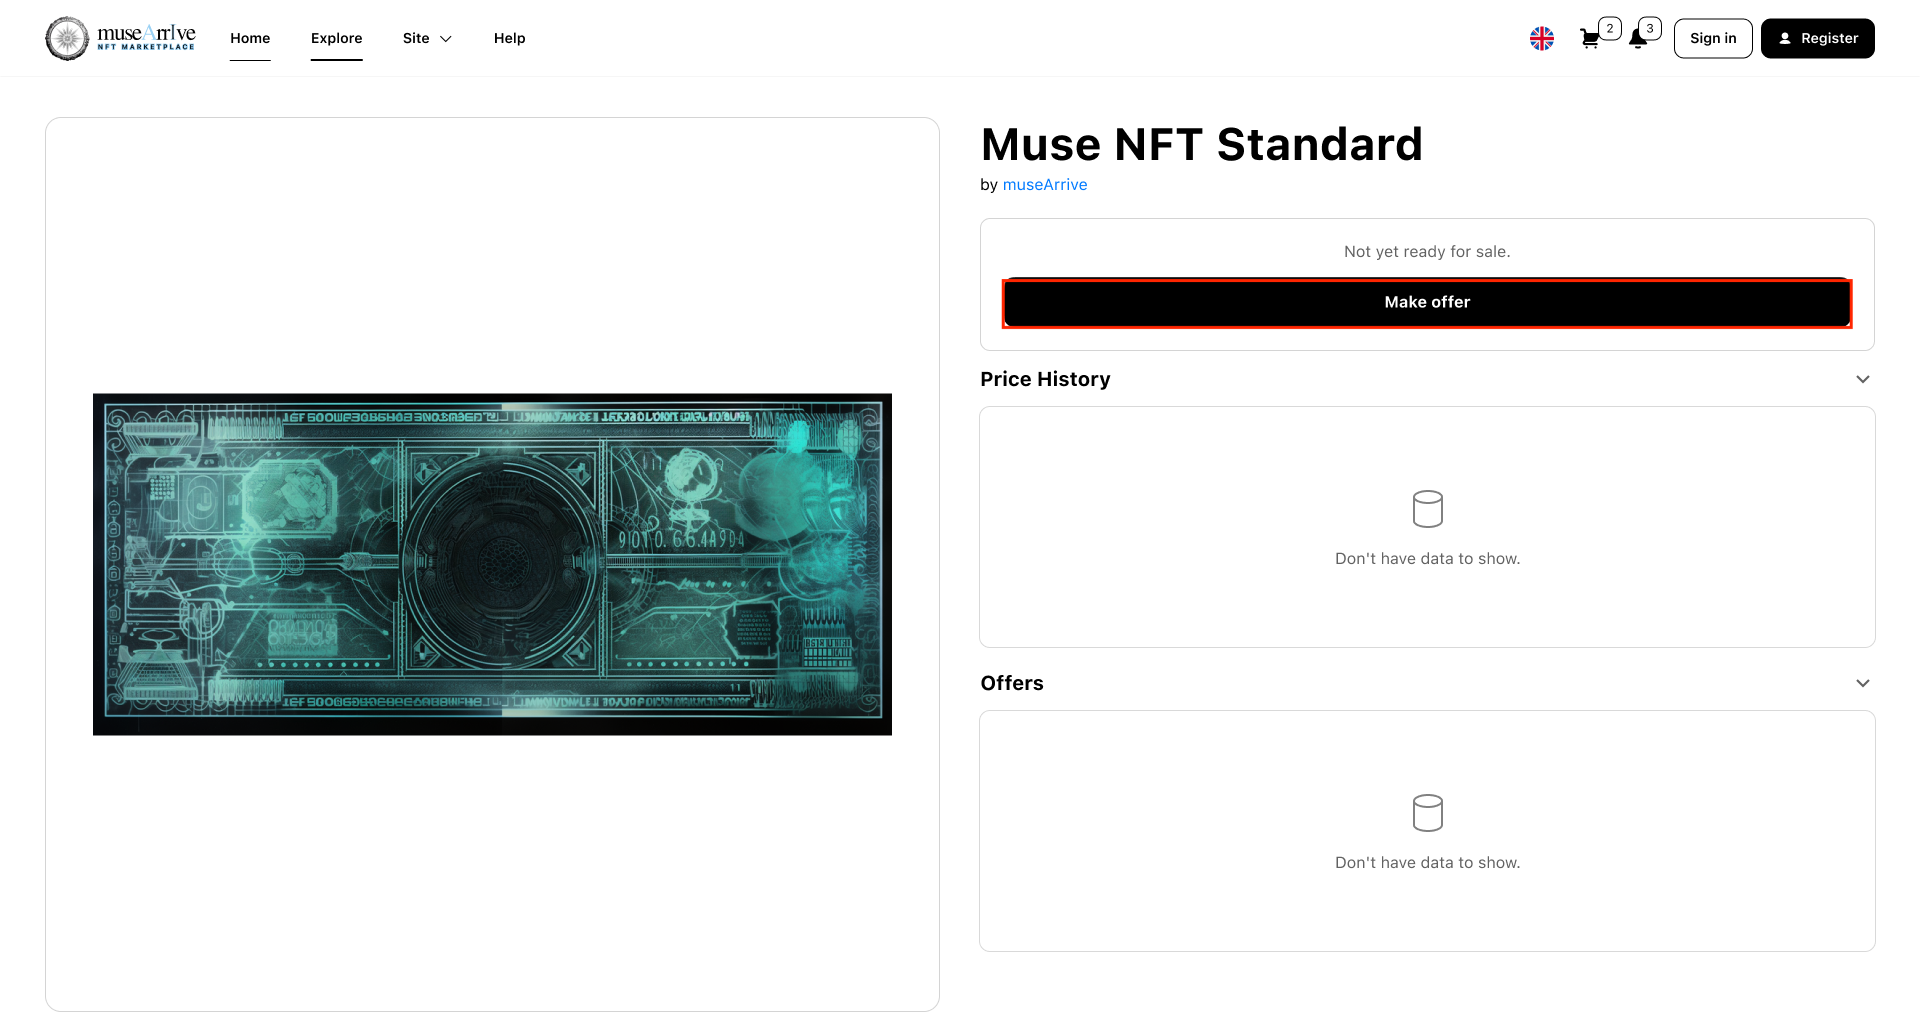
Task: Click the Register button
Action: click(x=1817, y=38)
